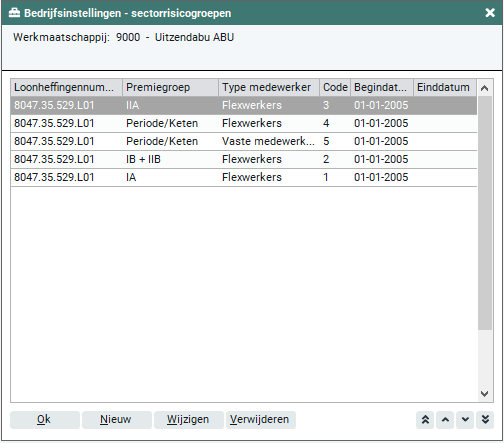Jump to first record with double-up arrow
The width and height of the screenshot is (504, 443).
(x=425, y=420)
